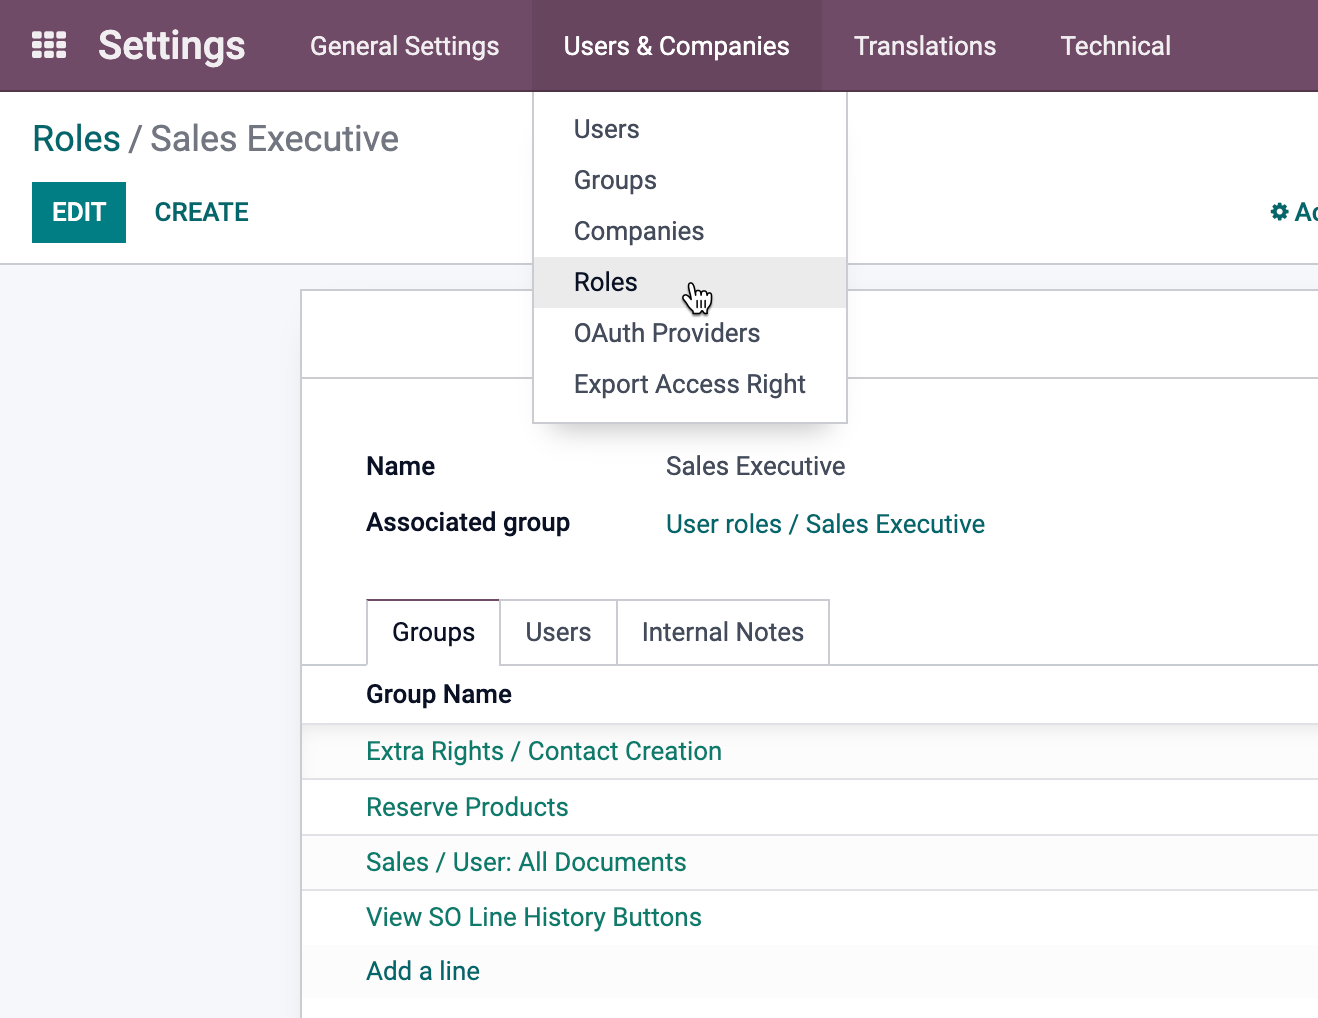
Task: Open the Action gear menu
Action: point(1280,212)
